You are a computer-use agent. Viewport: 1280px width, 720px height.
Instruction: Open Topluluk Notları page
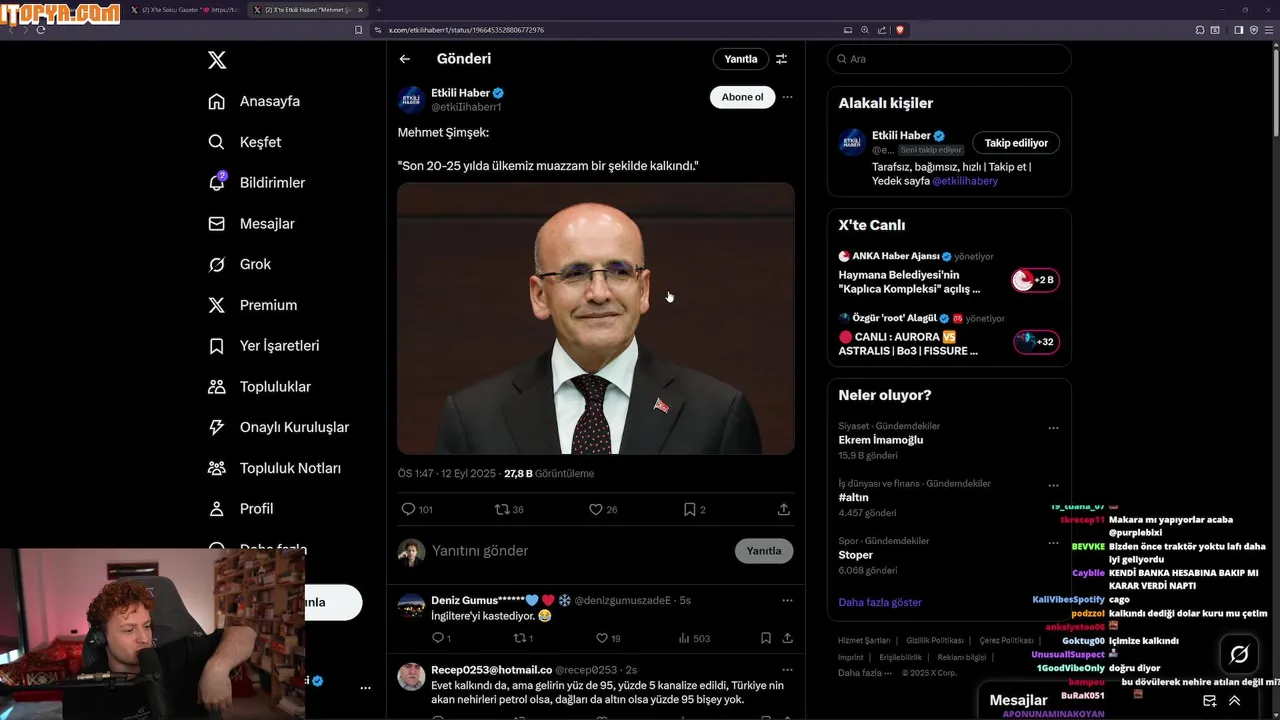pyautogui.click(x=274, y=468)
